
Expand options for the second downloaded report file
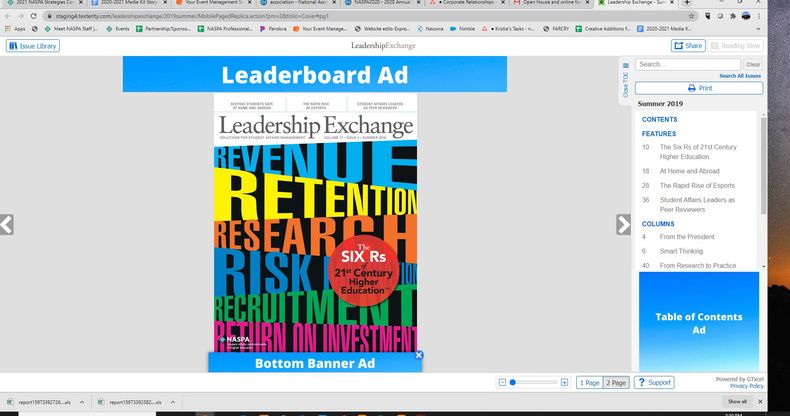pos(172,402)
